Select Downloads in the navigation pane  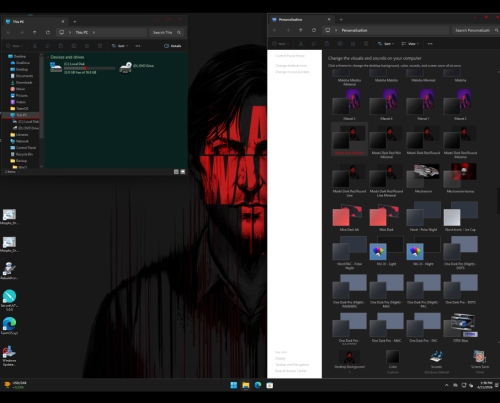click(x=22, y=82)
